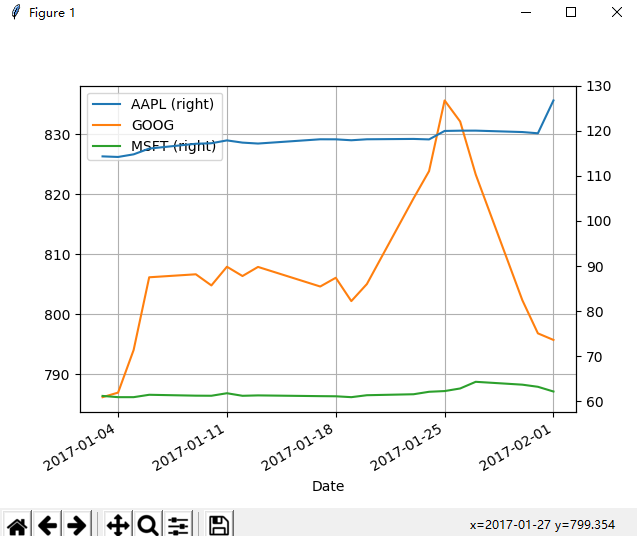Click the 2017-01-18 x-axis tick label

pos(298,447)
